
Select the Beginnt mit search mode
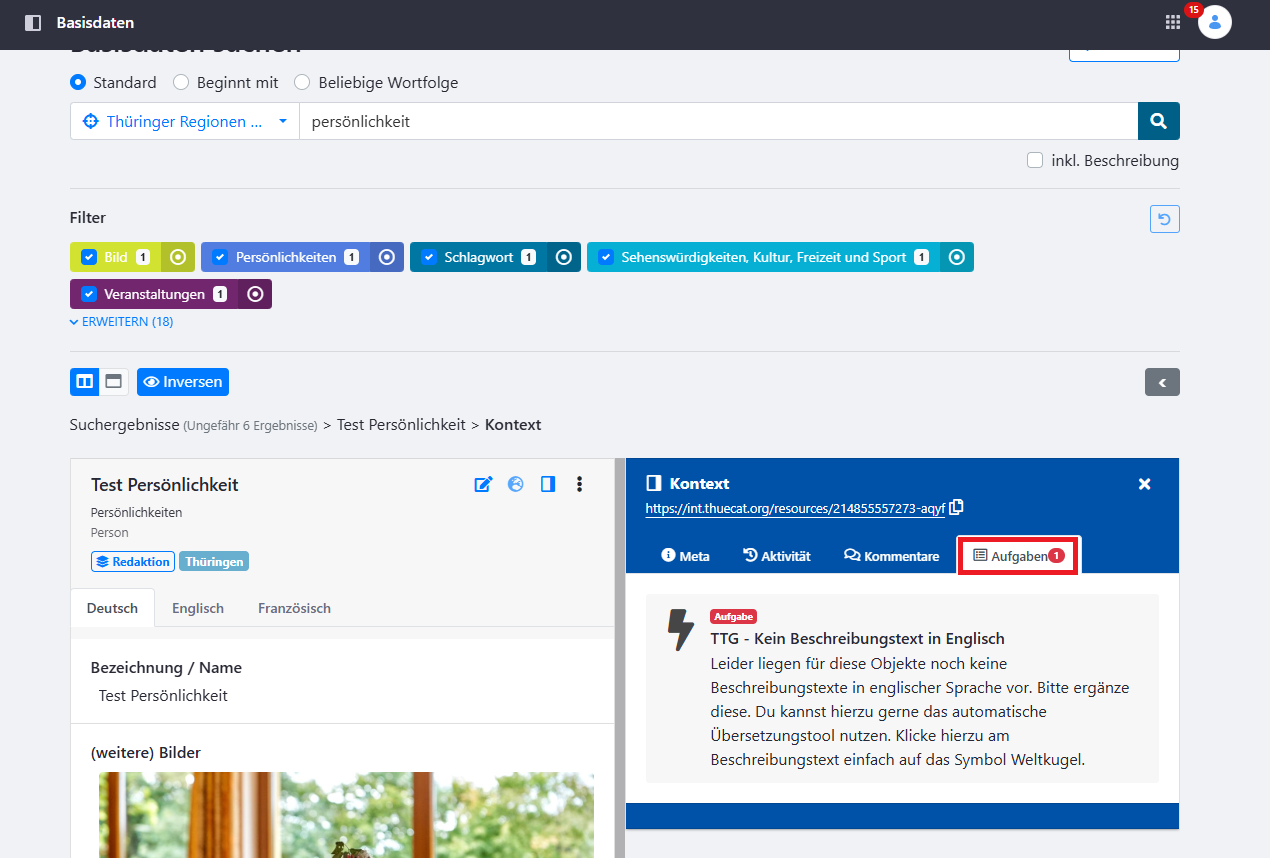click(x=181, y=82)
